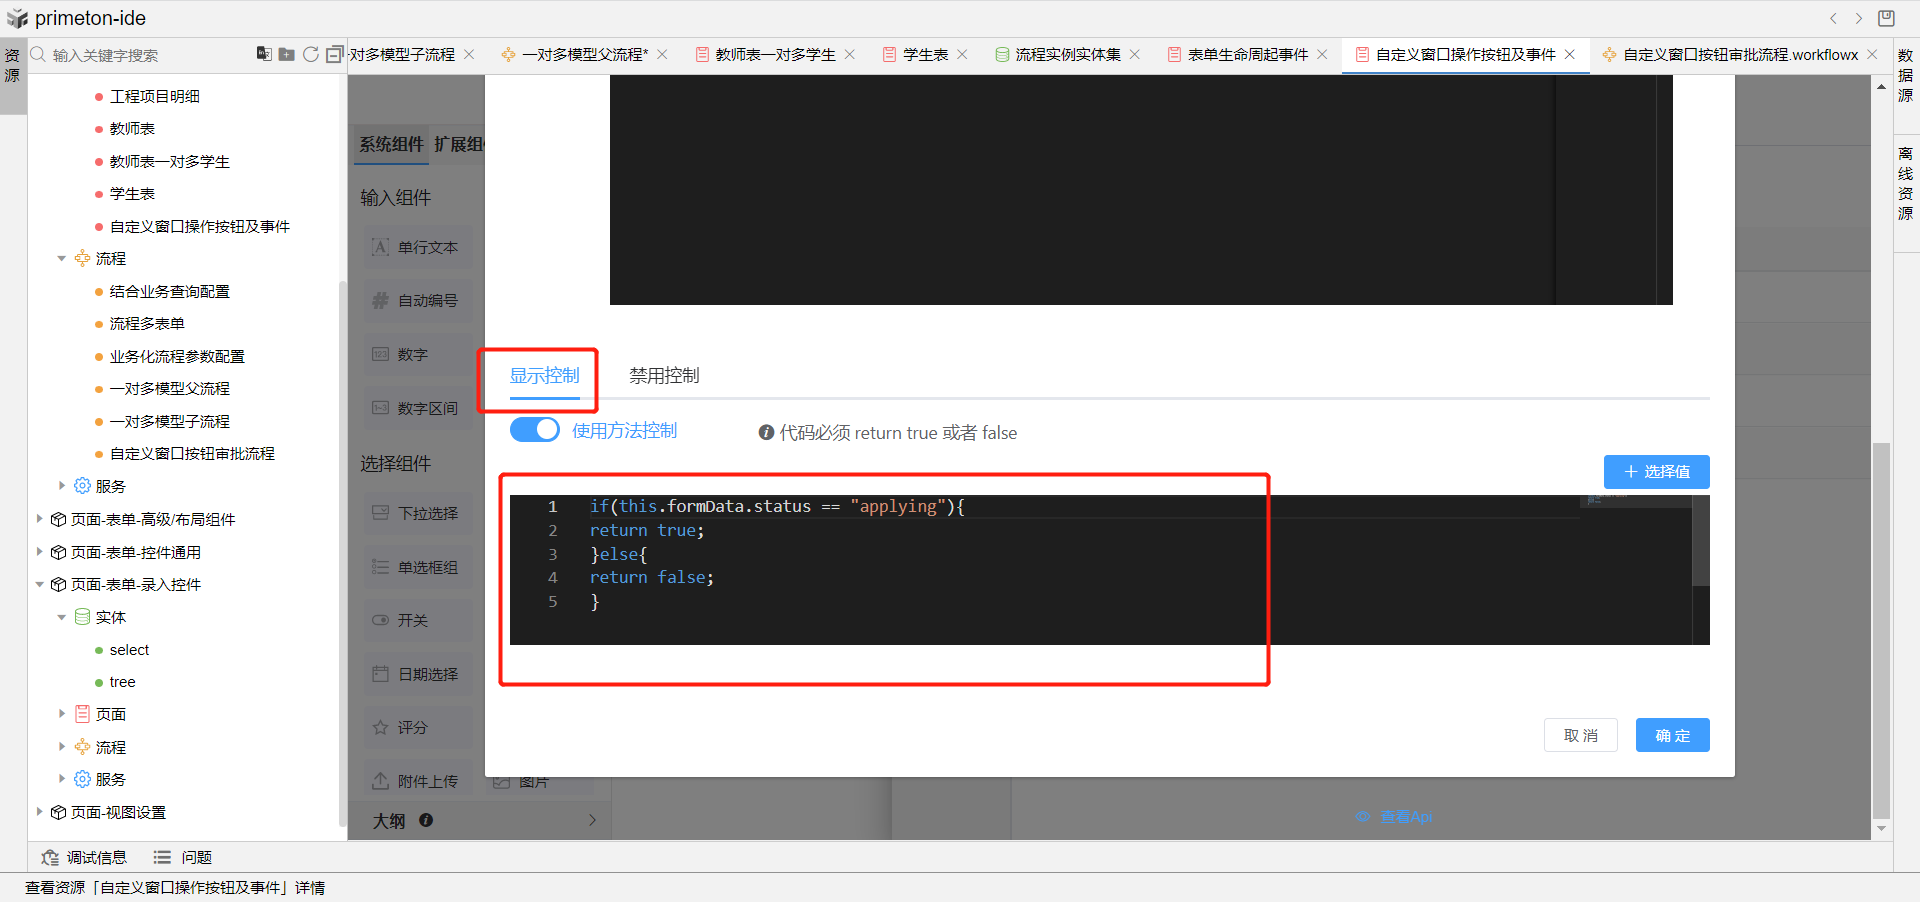Viewport: 1920px width, 902px height.
Task: Click the new folder icon
Action: click(x=286, y=54)
